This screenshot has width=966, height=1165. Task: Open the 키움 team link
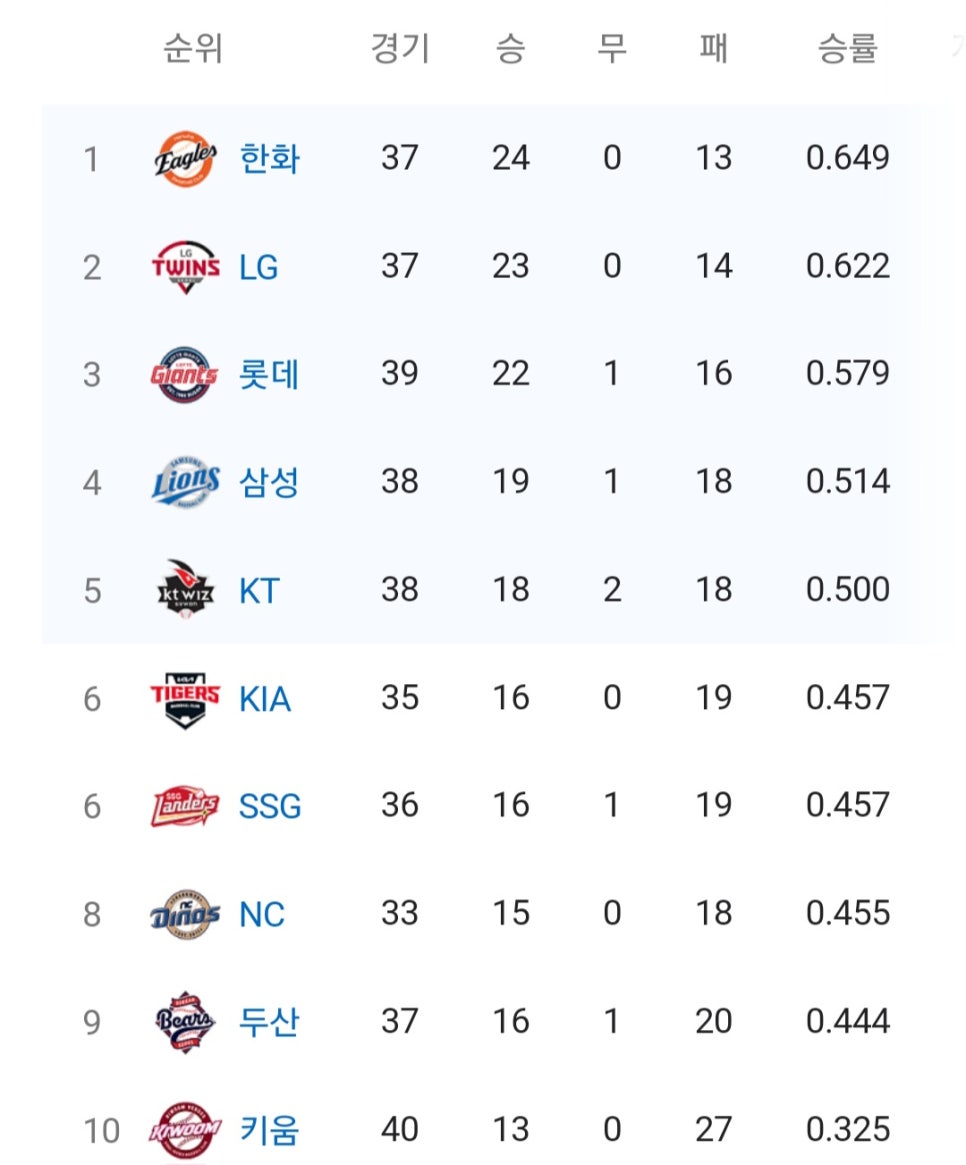click(x=269, y=1130)
